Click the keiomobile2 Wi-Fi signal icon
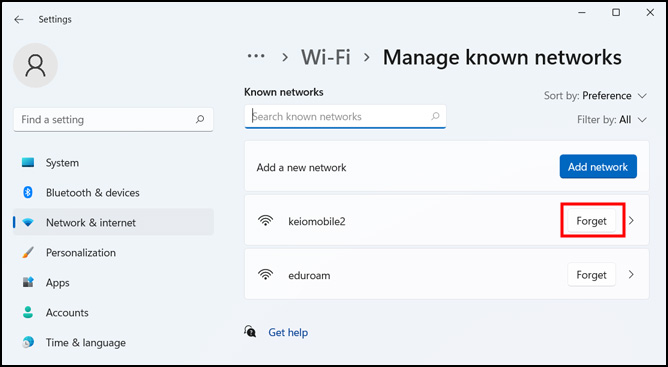This screenshot has width=668, height=367. (x=265, y=221)
